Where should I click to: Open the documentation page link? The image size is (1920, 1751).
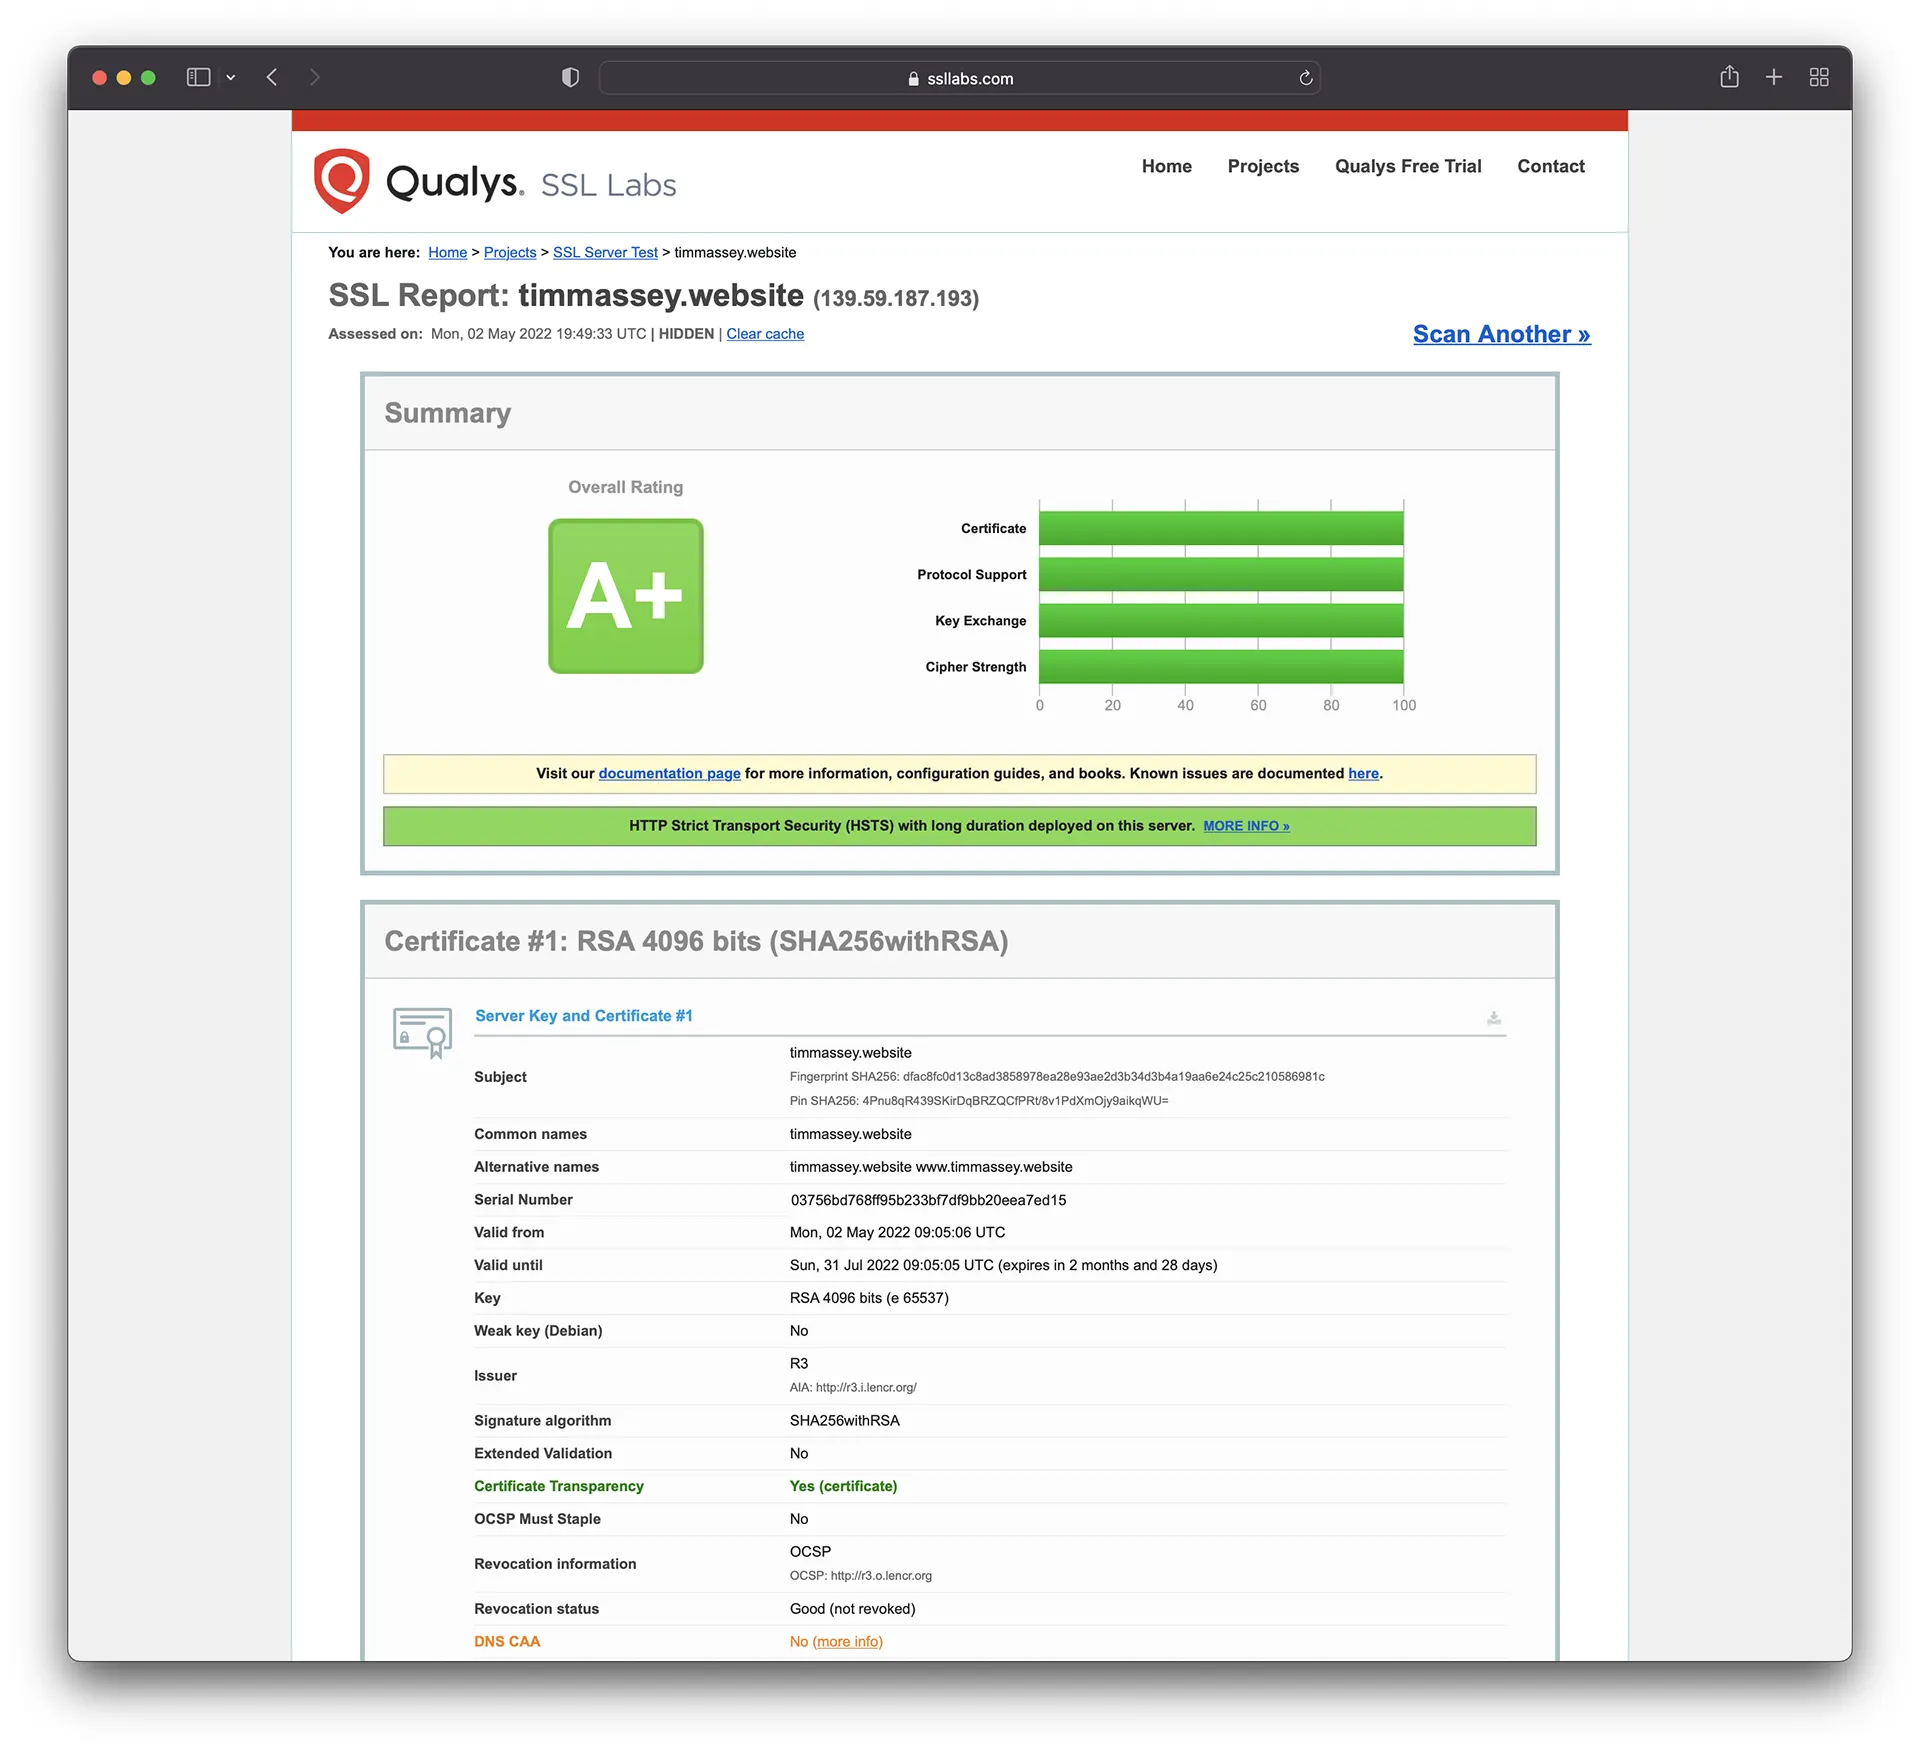coord(669,774)
